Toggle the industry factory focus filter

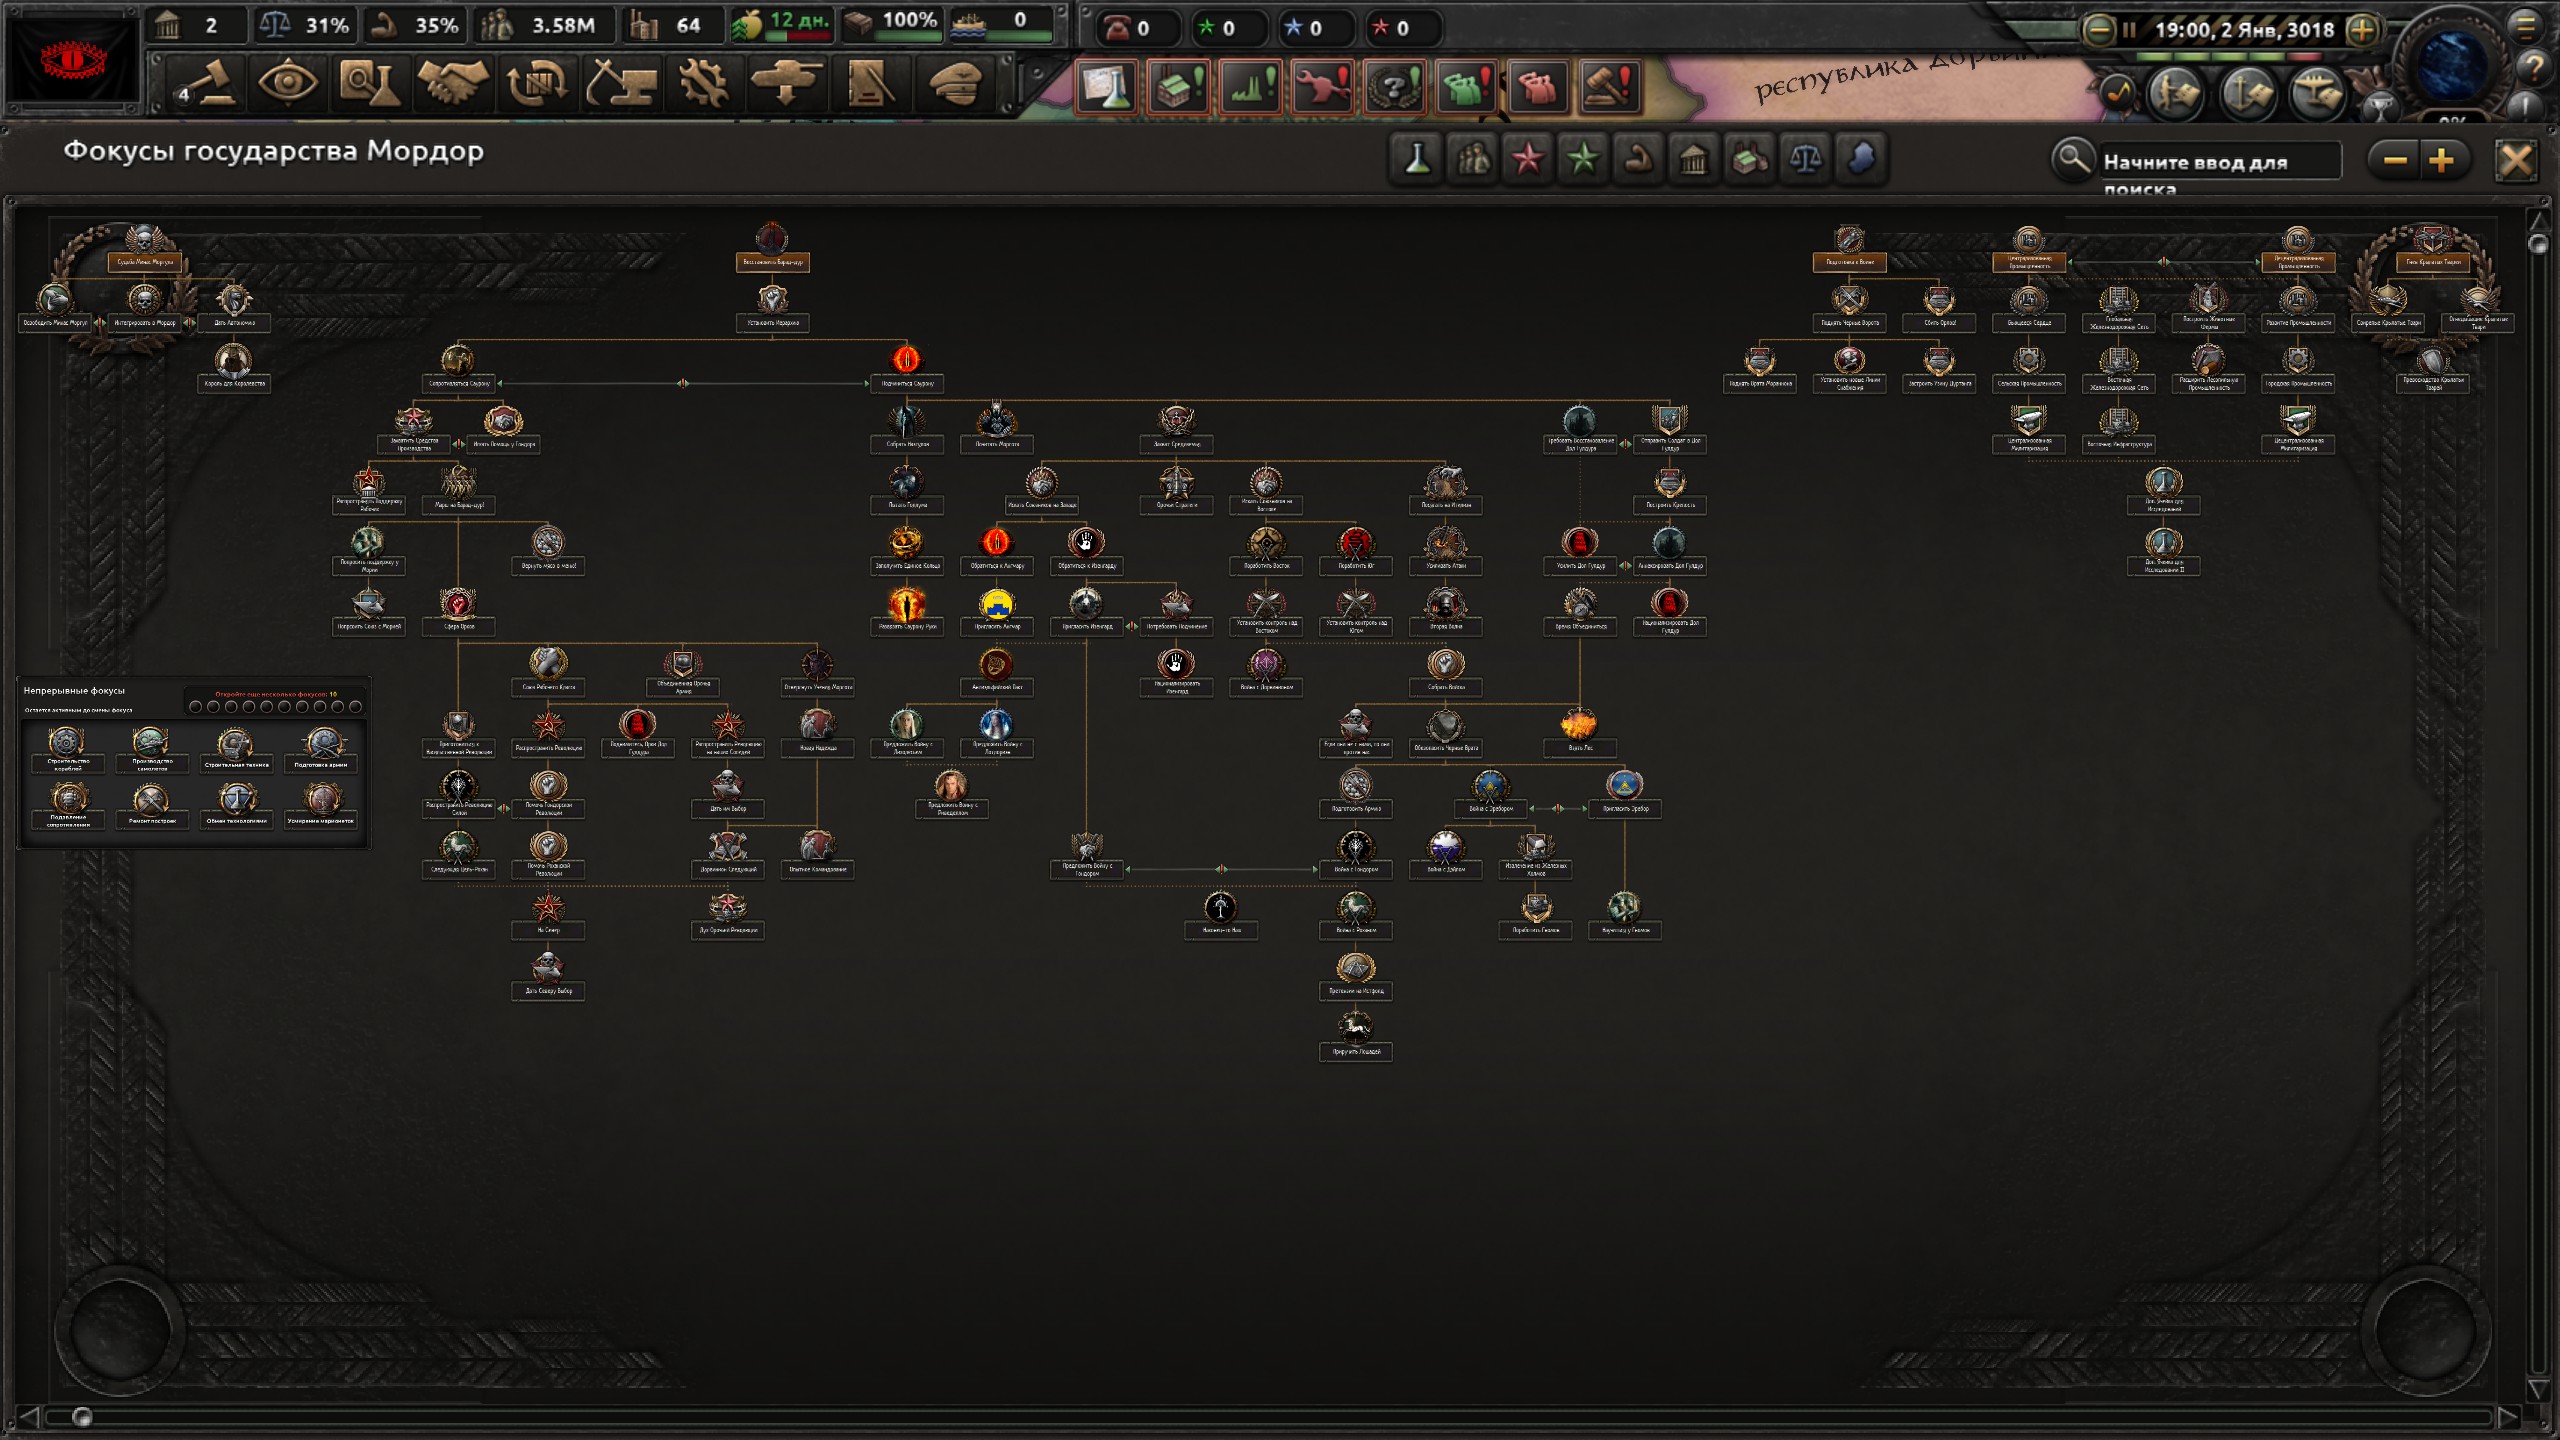point(1749,159)
